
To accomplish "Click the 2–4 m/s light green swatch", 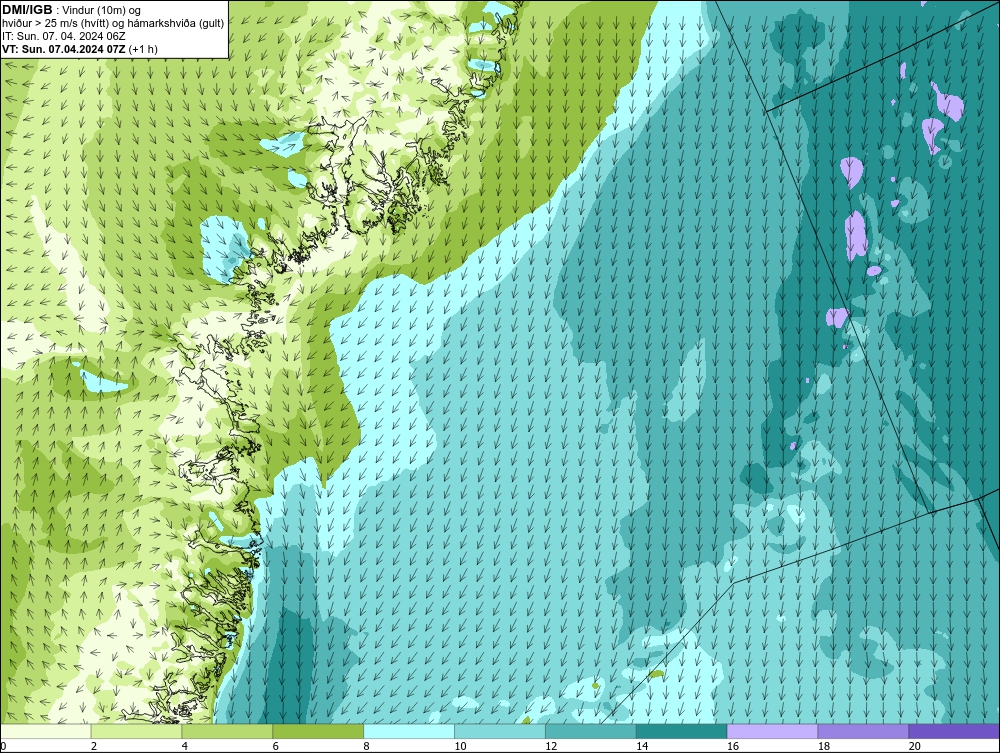I will point(136,731).
